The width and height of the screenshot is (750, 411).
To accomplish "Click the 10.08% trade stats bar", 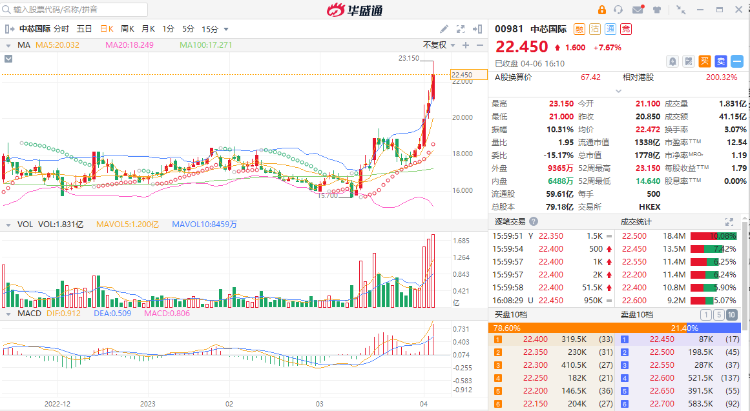I will pos(713,236).
